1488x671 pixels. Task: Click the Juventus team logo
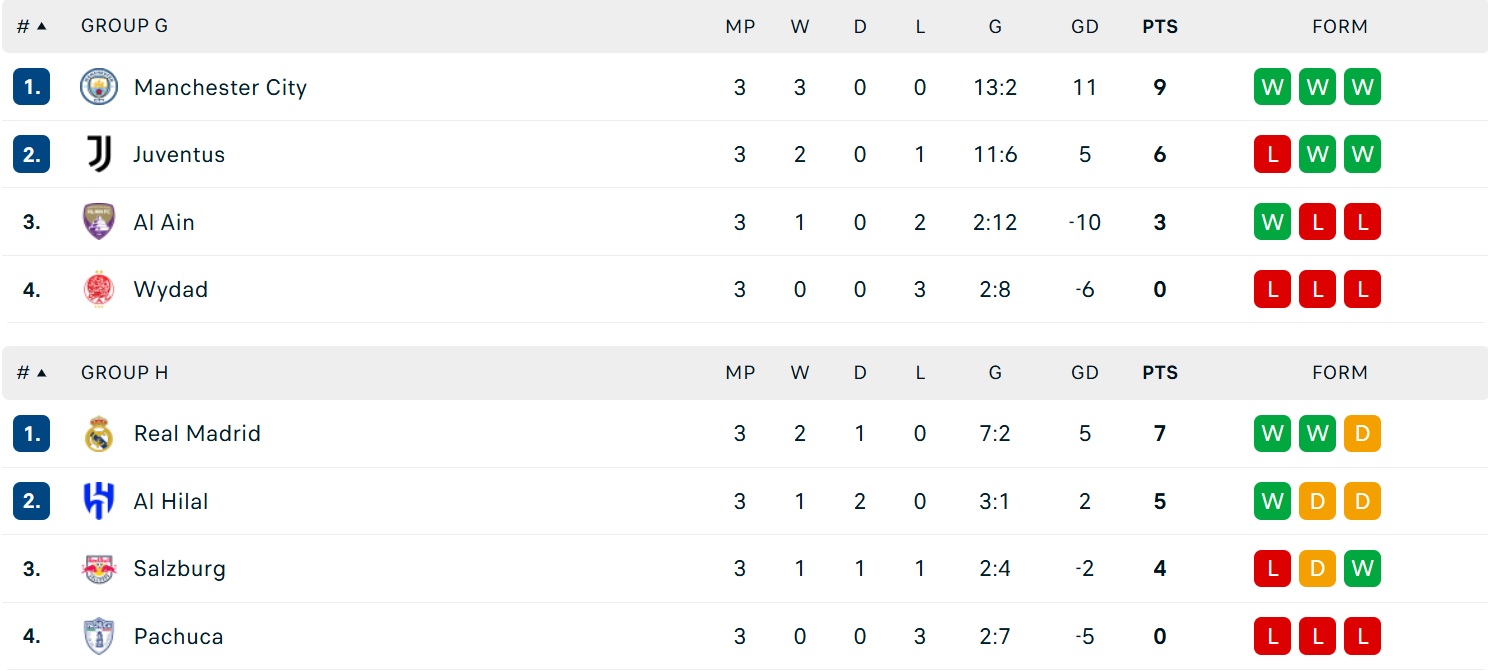click(x=99, y=154)
